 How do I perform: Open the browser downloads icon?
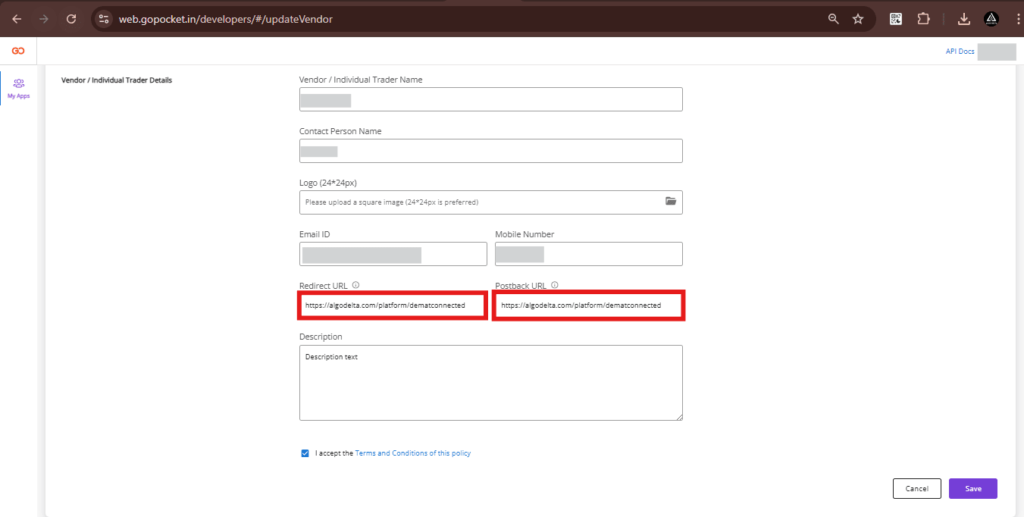(964, 18)
